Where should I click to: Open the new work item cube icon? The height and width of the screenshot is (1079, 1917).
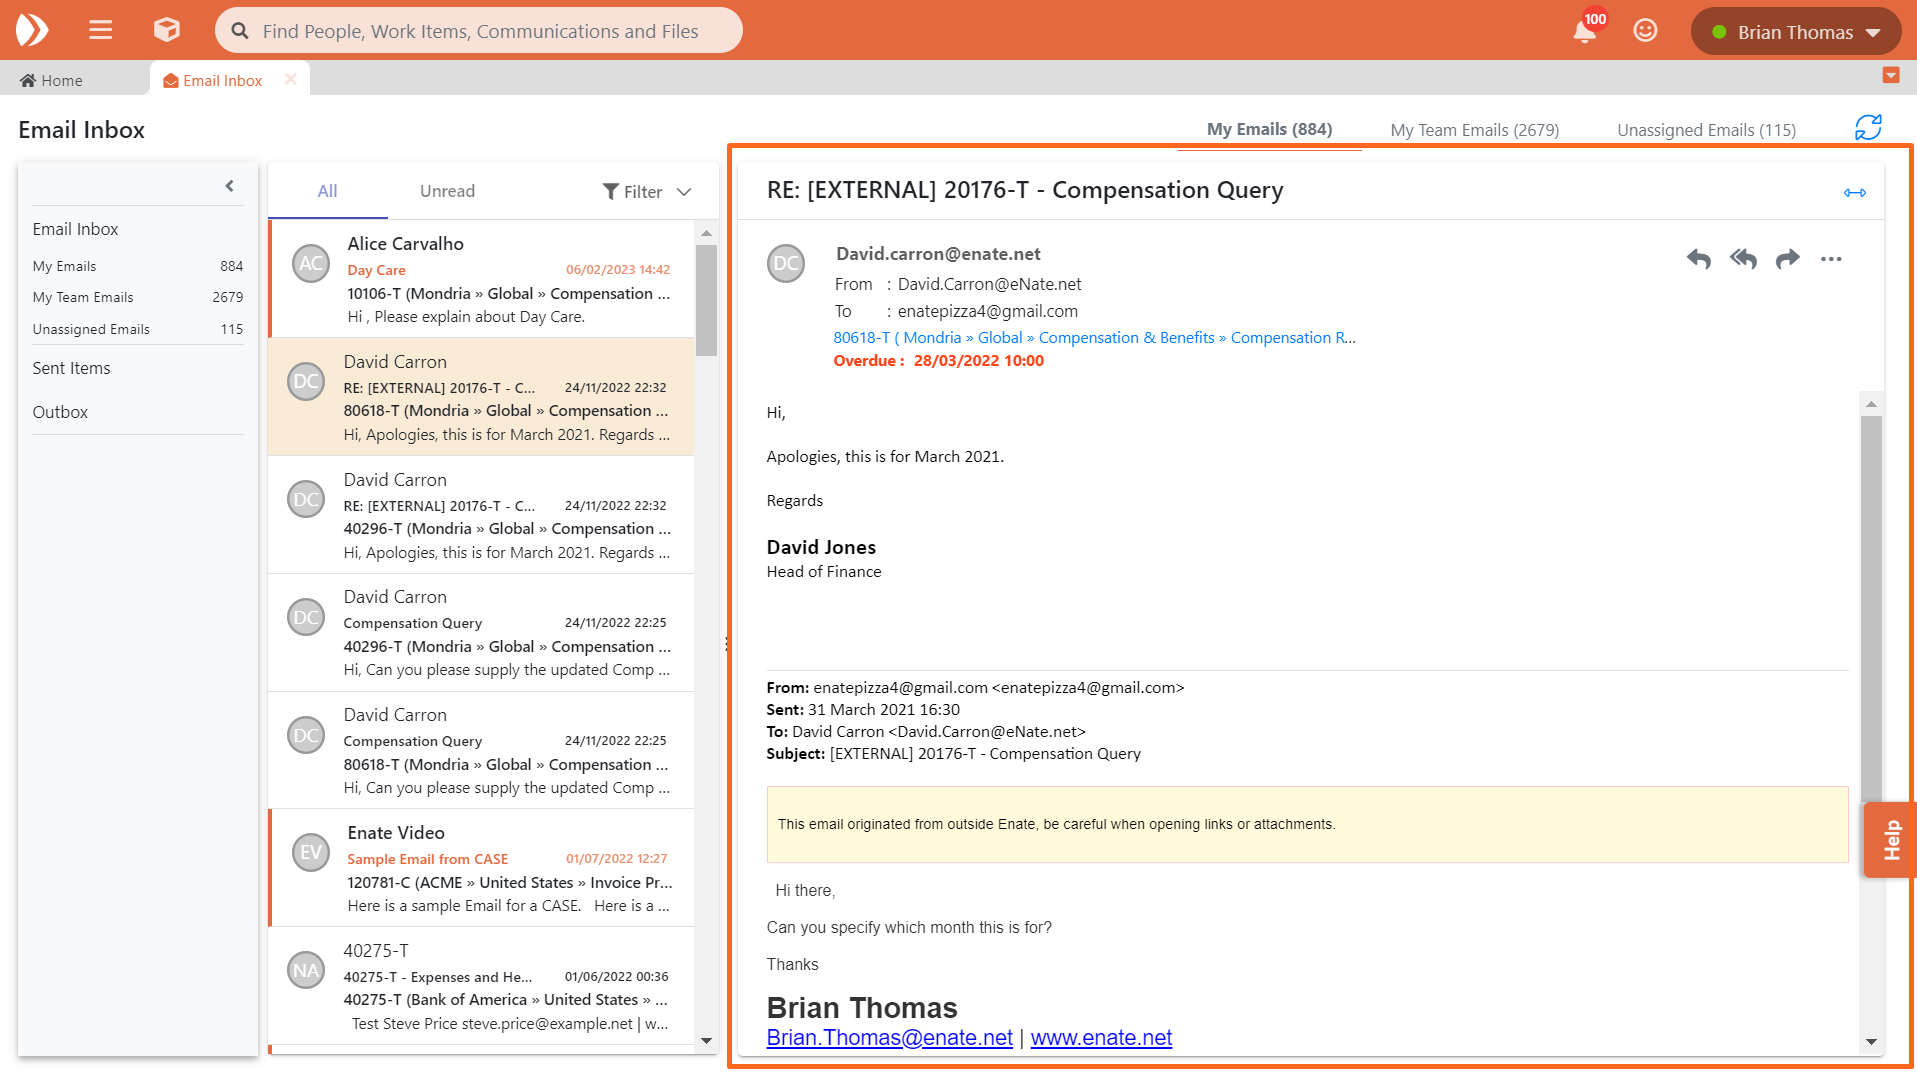[x=166, y=30]
